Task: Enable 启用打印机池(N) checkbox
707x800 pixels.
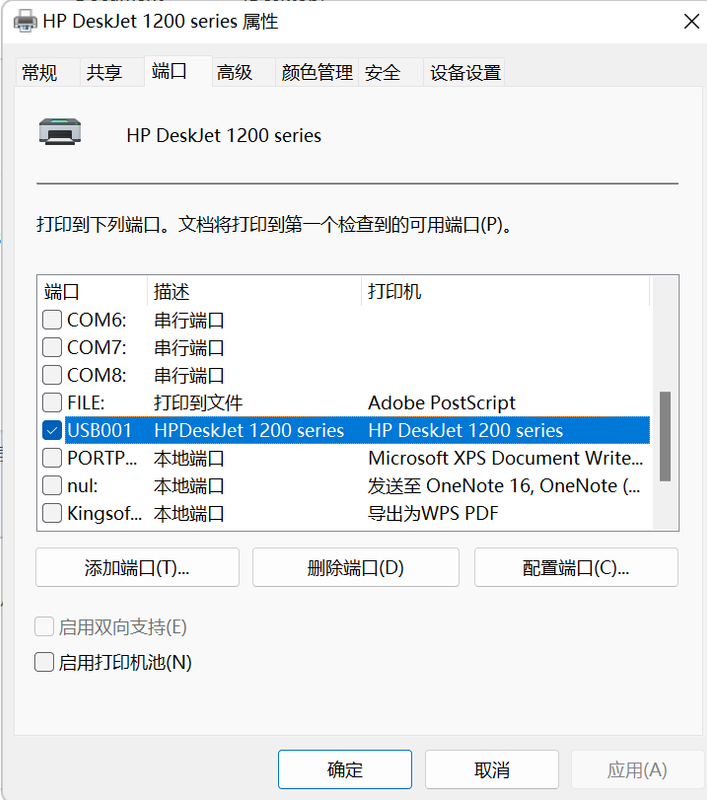Action: (x=44, y=662)
